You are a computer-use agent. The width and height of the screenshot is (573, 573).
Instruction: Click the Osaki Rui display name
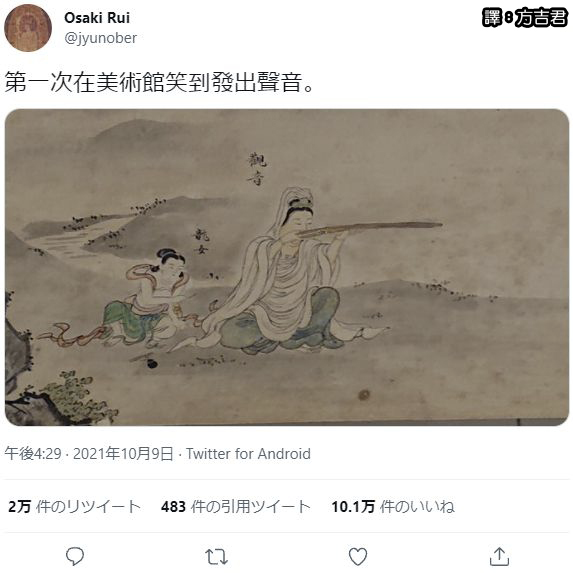pos(97,18)
